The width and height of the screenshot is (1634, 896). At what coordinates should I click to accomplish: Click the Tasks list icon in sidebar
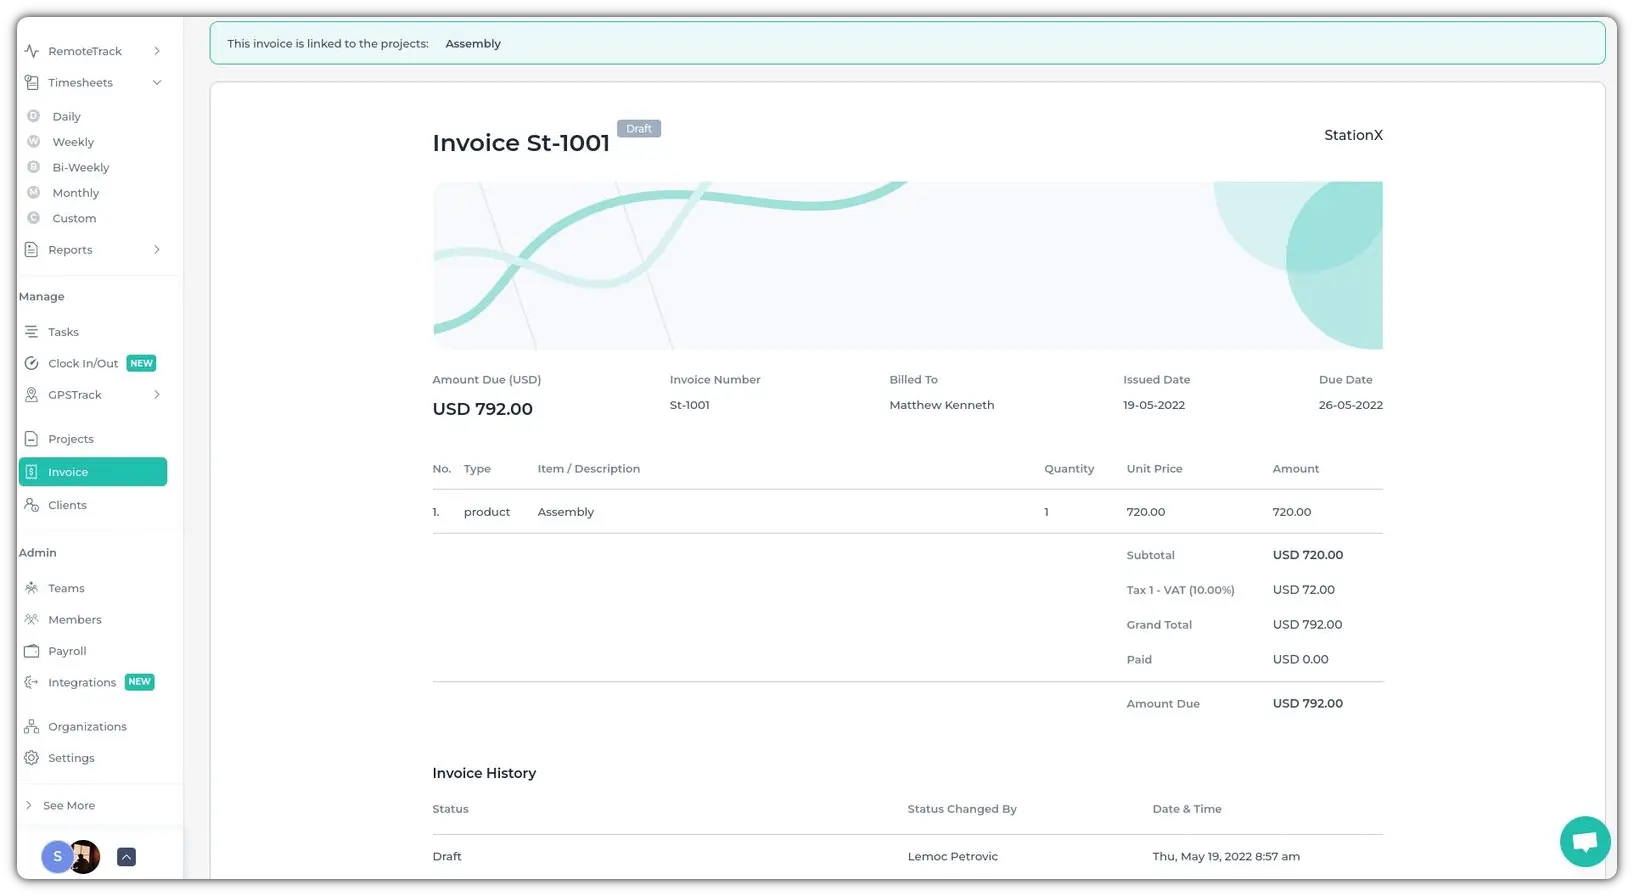tap(31, 332)
